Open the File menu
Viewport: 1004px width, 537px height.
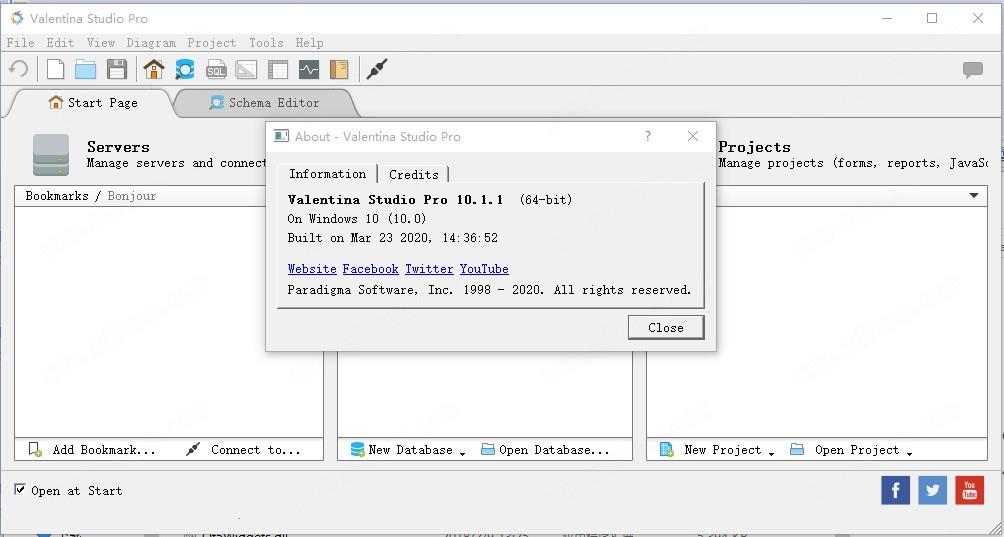click(x=20, y=43)
